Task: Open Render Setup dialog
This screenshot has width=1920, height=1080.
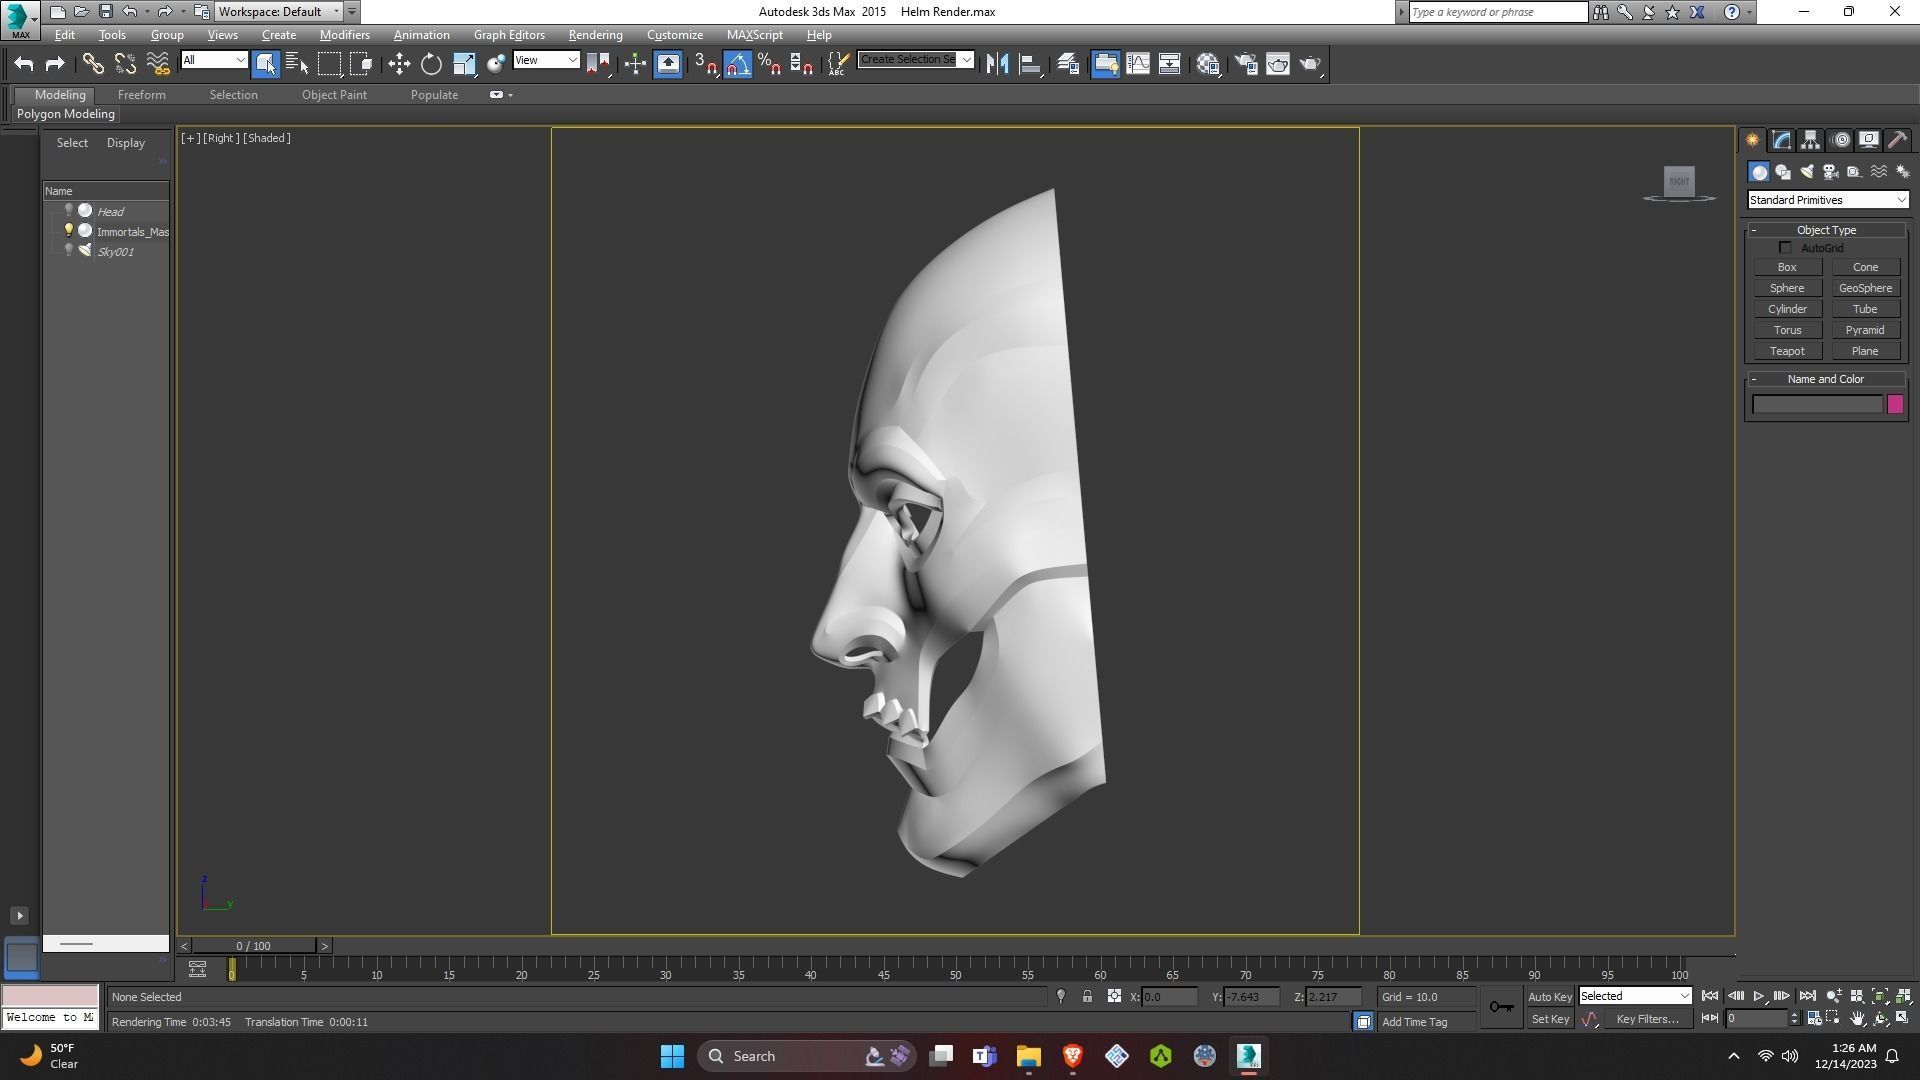Action: point(1245,64)
